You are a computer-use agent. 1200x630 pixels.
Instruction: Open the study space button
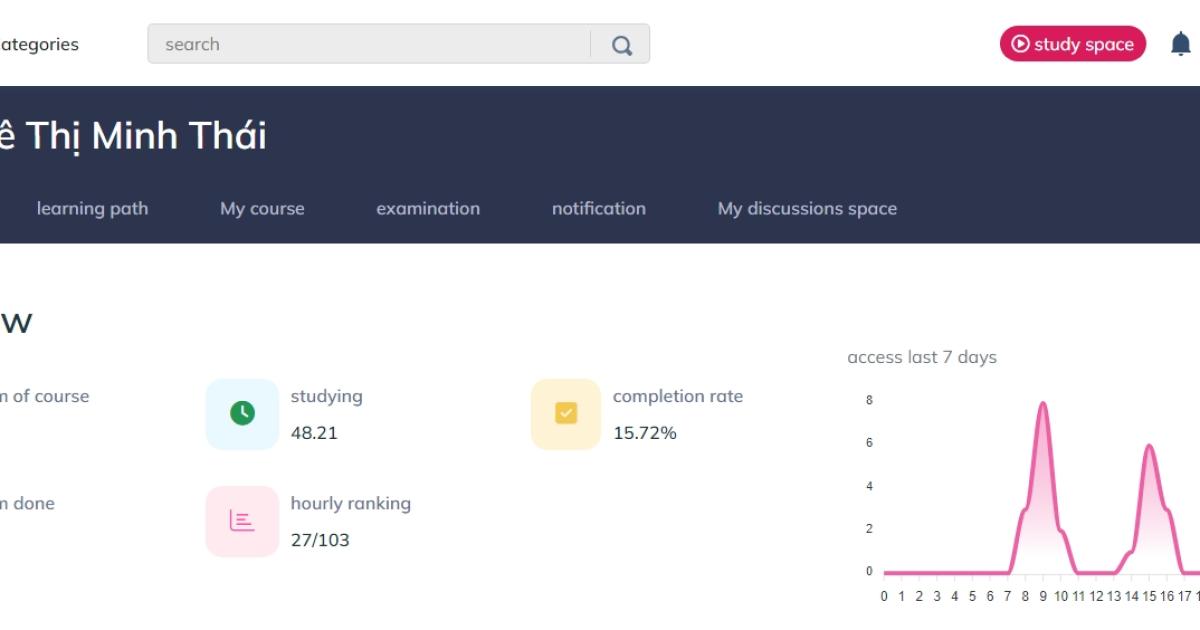1073,44
